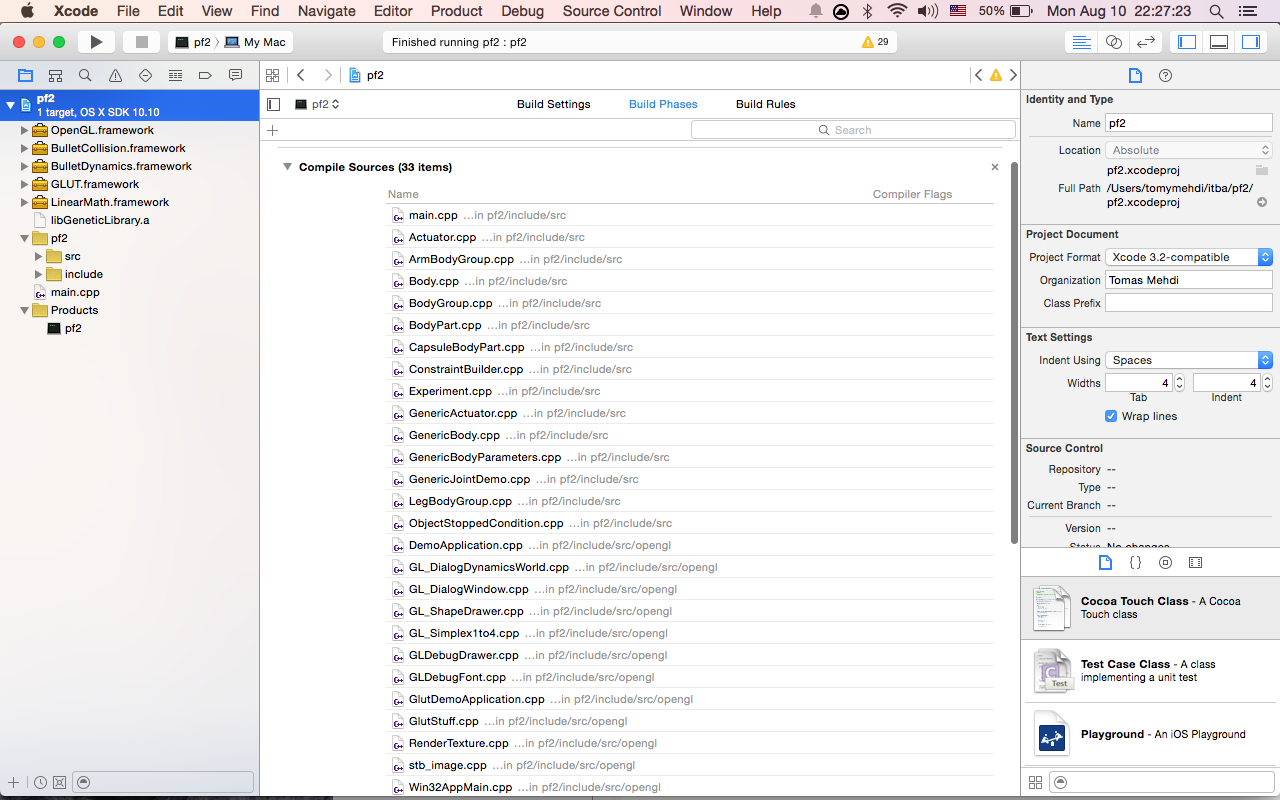Image resolution: width=1280 pixels, height=800 pixels.
Task: Toggle the Wrap lines checkbox
Action: (1111, 416)
